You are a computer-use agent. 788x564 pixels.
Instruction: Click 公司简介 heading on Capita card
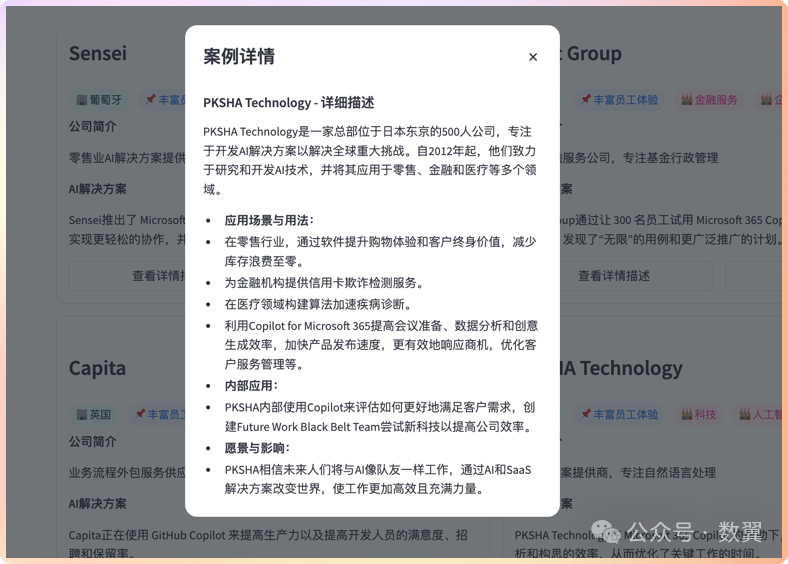point(92,442)
